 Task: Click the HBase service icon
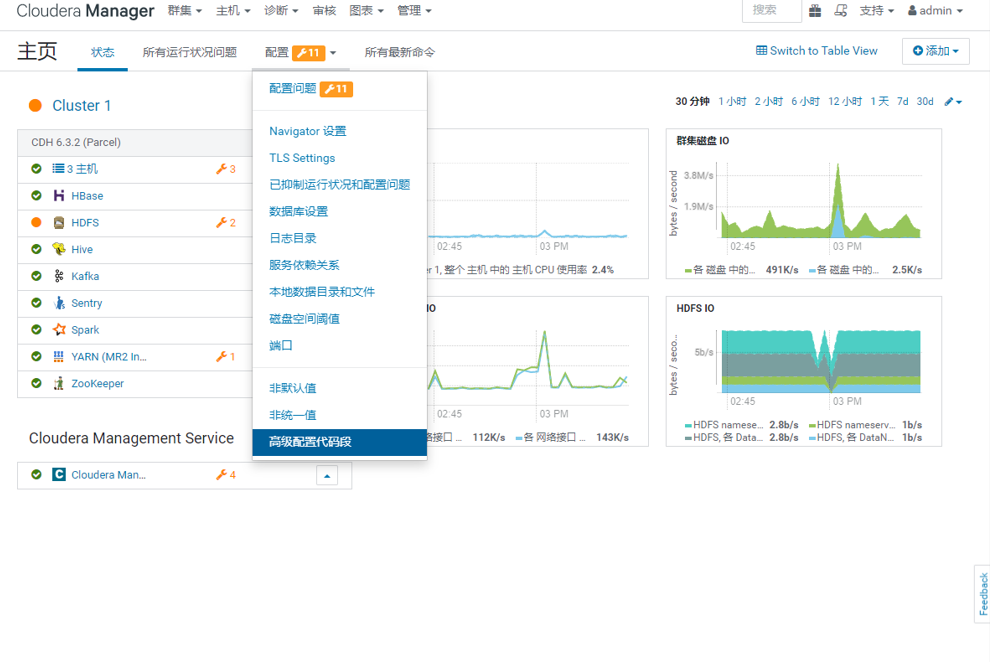click(59, 196)
